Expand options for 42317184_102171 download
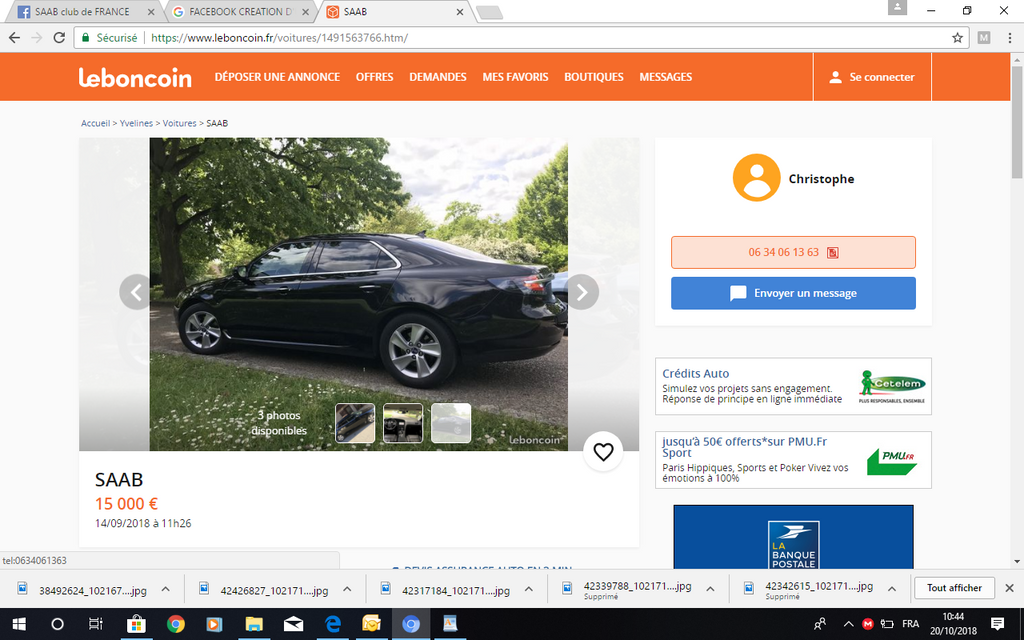The width and height of the screenshot is (1024, 640). coord(529,589)
